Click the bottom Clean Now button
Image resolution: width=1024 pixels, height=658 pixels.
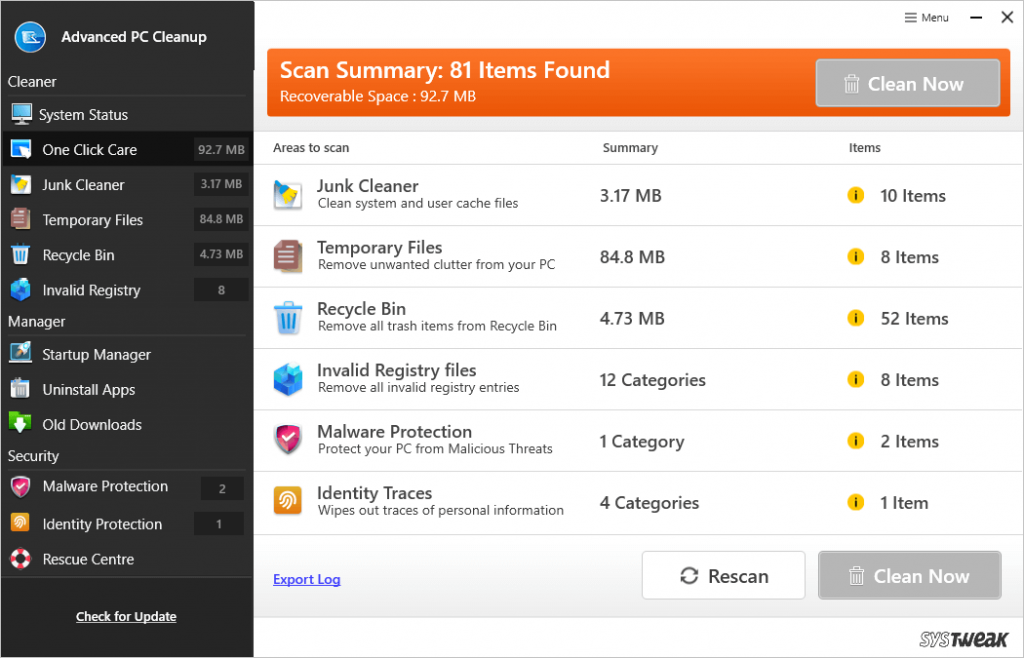click(x=909, y=575)
